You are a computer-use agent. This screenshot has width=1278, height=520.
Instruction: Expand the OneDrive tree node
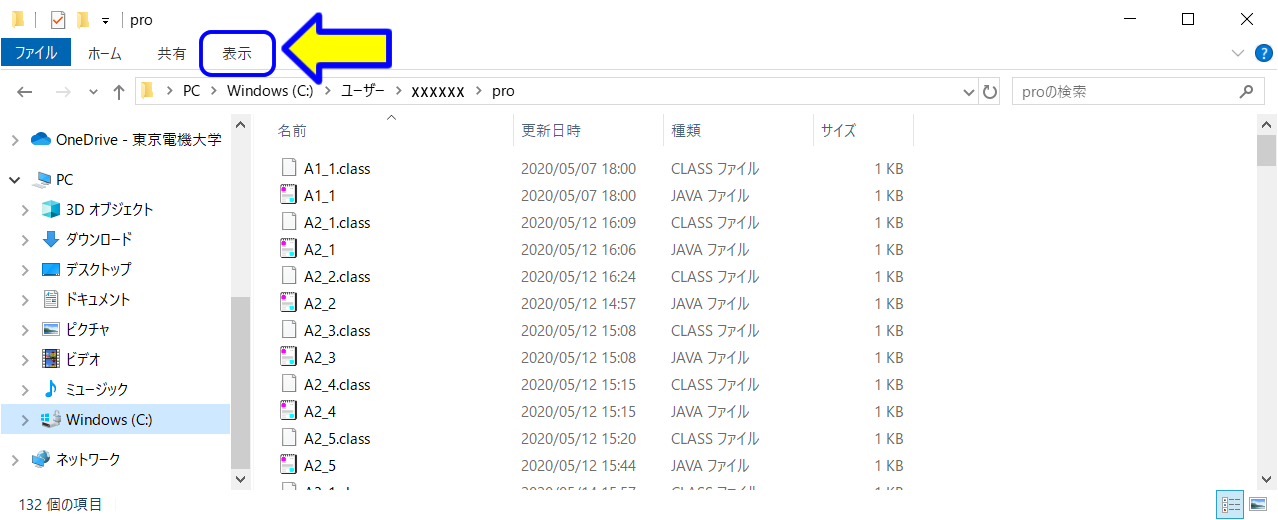click(x=14, y=140)
